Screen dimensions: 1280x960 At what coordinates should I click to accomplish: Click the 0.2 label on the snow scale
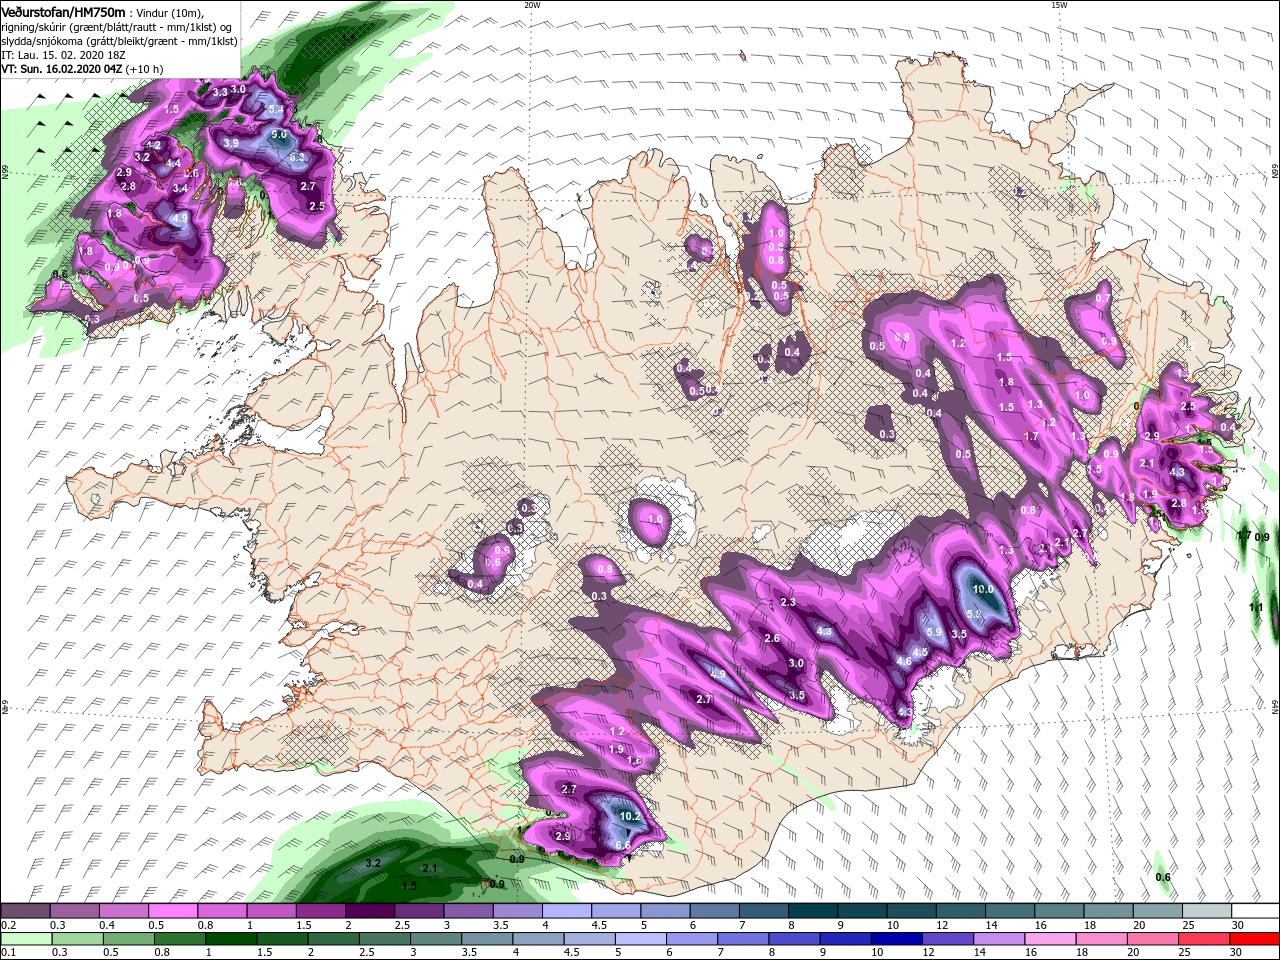[8, 925]
